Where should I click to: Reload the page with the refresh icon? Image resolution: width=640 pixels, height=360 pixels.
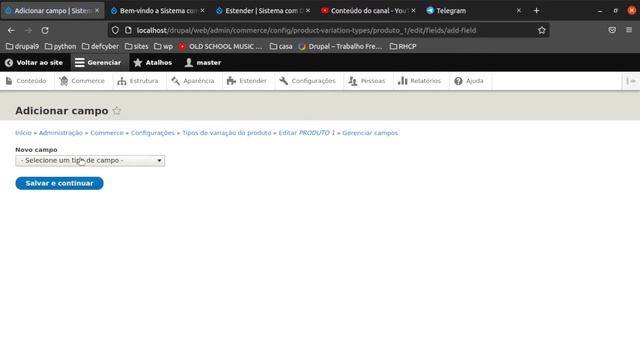pyautogui.click(x=45, y=30)
